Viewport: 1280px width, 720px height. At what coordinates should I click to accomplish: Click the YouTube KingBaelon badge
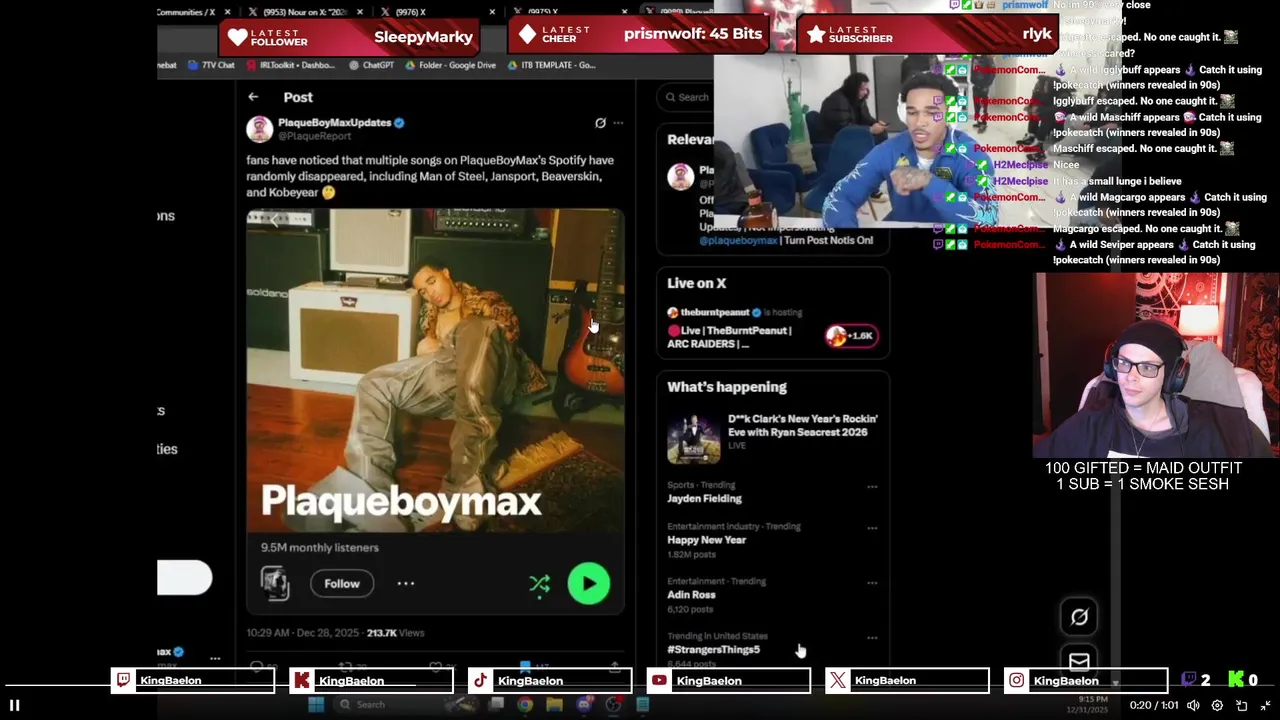pyautogui.click(x=729, y=681)
